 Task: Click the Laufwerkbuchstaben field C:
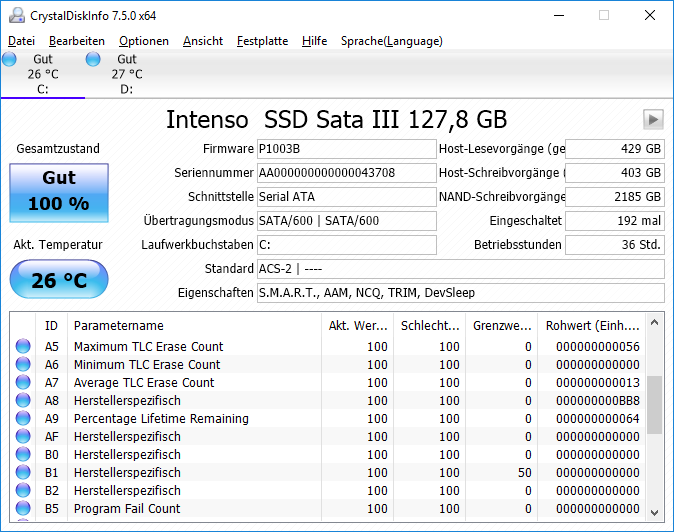coord(346,245)
